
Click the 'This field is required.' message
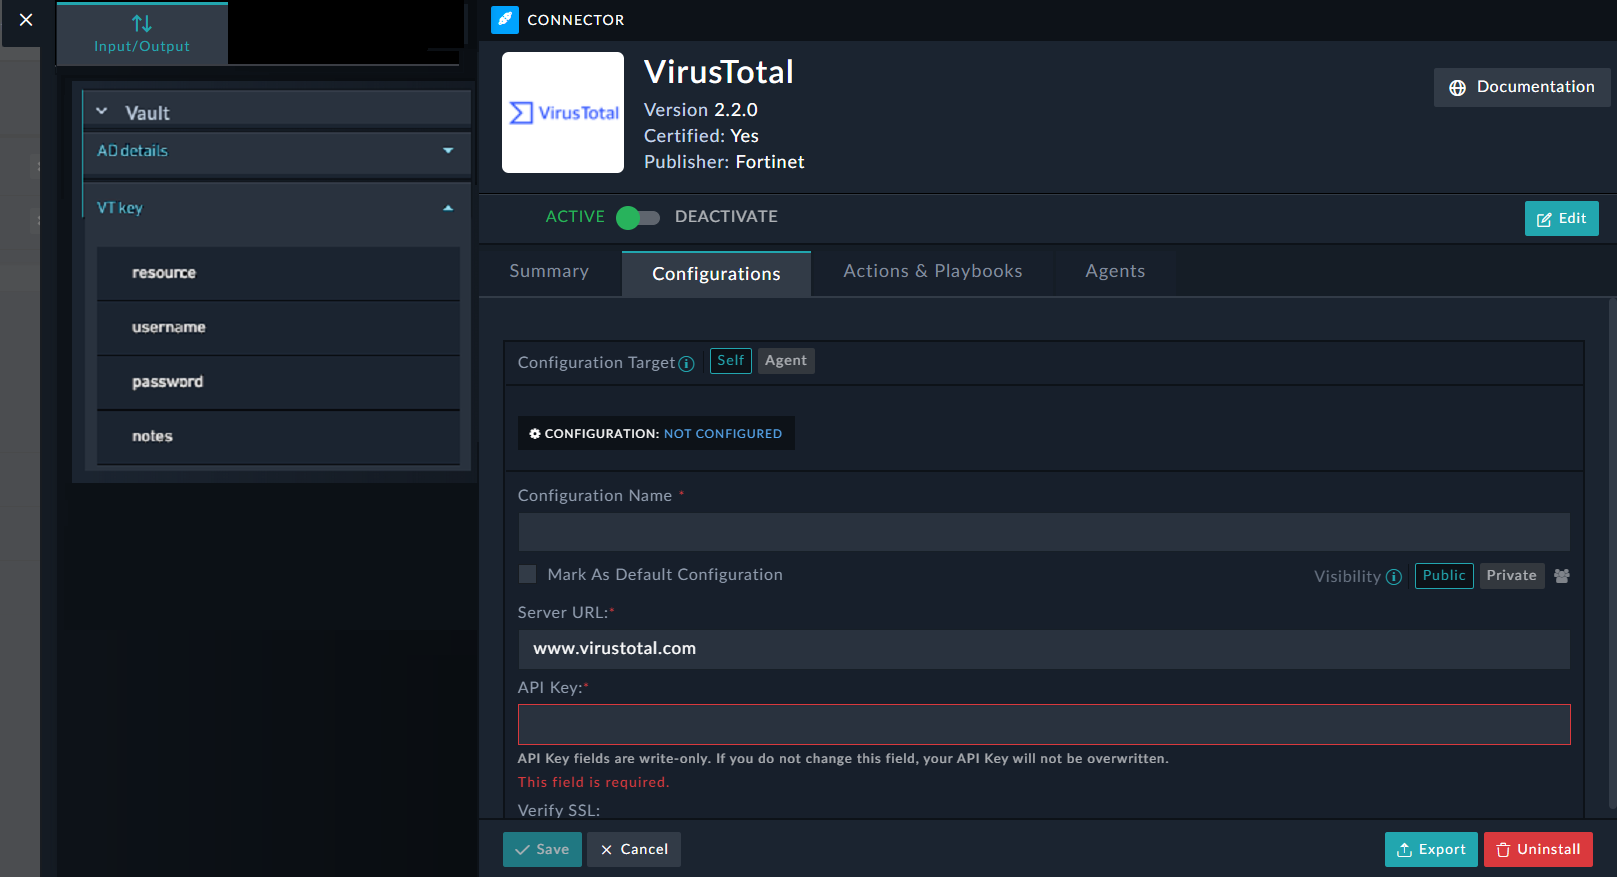(593, 782)
